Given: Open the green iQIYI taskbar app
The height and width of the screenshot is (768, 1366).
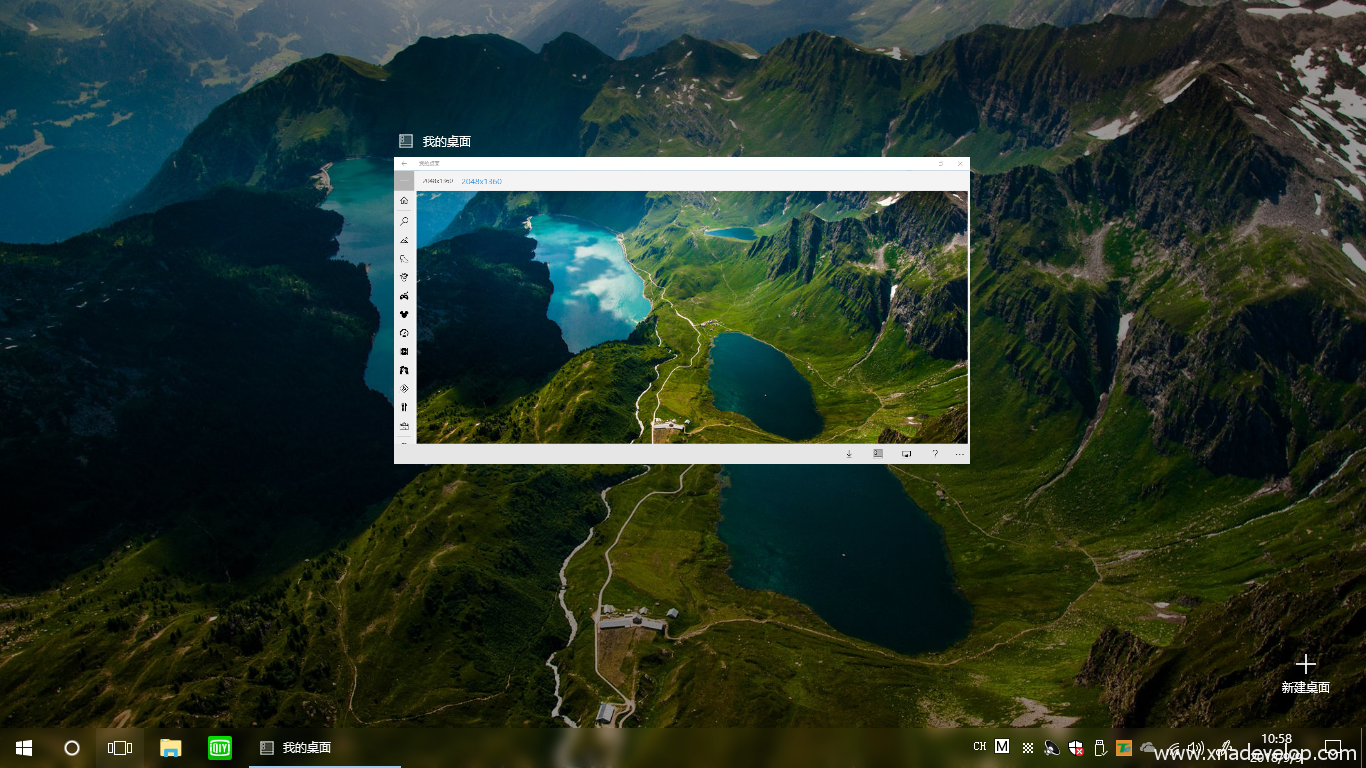Looking at the screenshot, I should point(220,748).
